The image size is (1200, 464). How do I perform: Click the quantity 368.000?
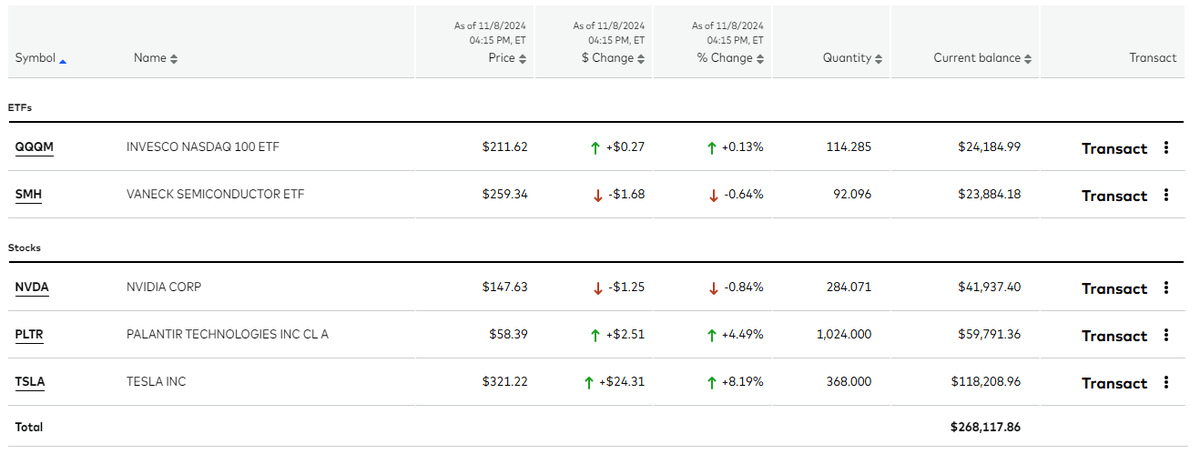point(849,382)
